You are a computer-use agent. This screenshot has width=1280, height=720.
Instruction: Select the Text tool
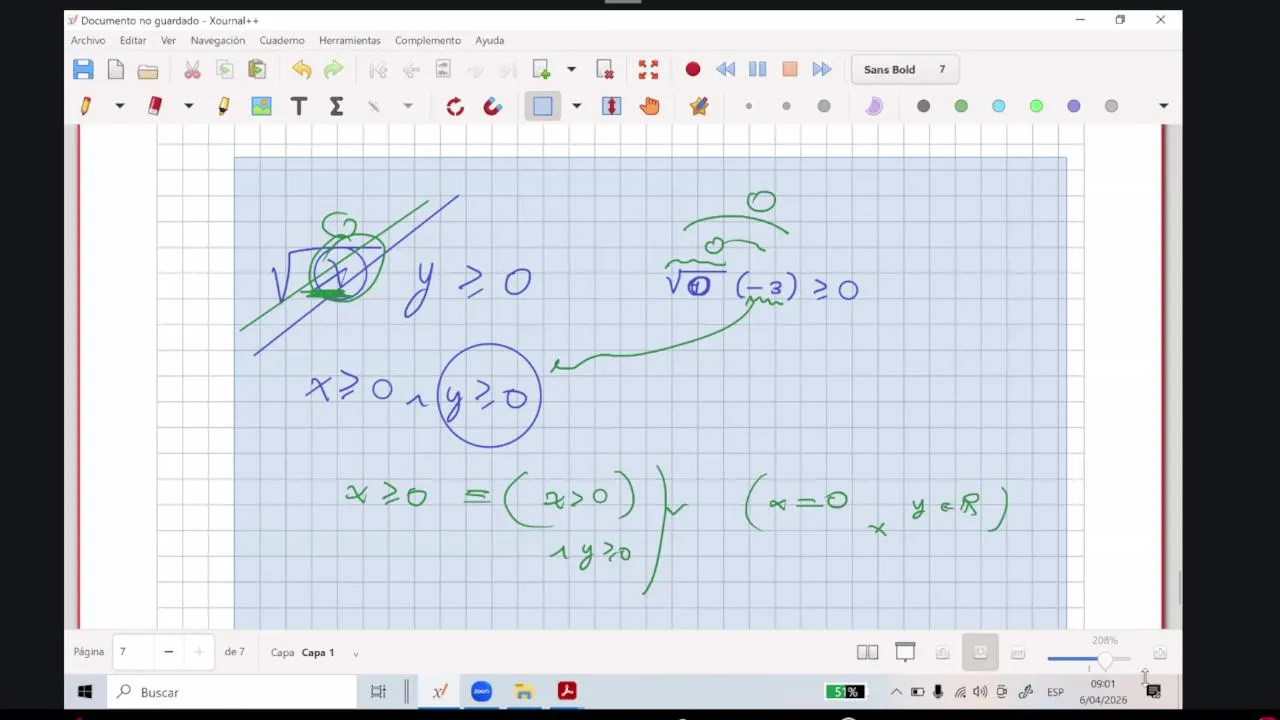pyautogui.click(x=298, y=106)
